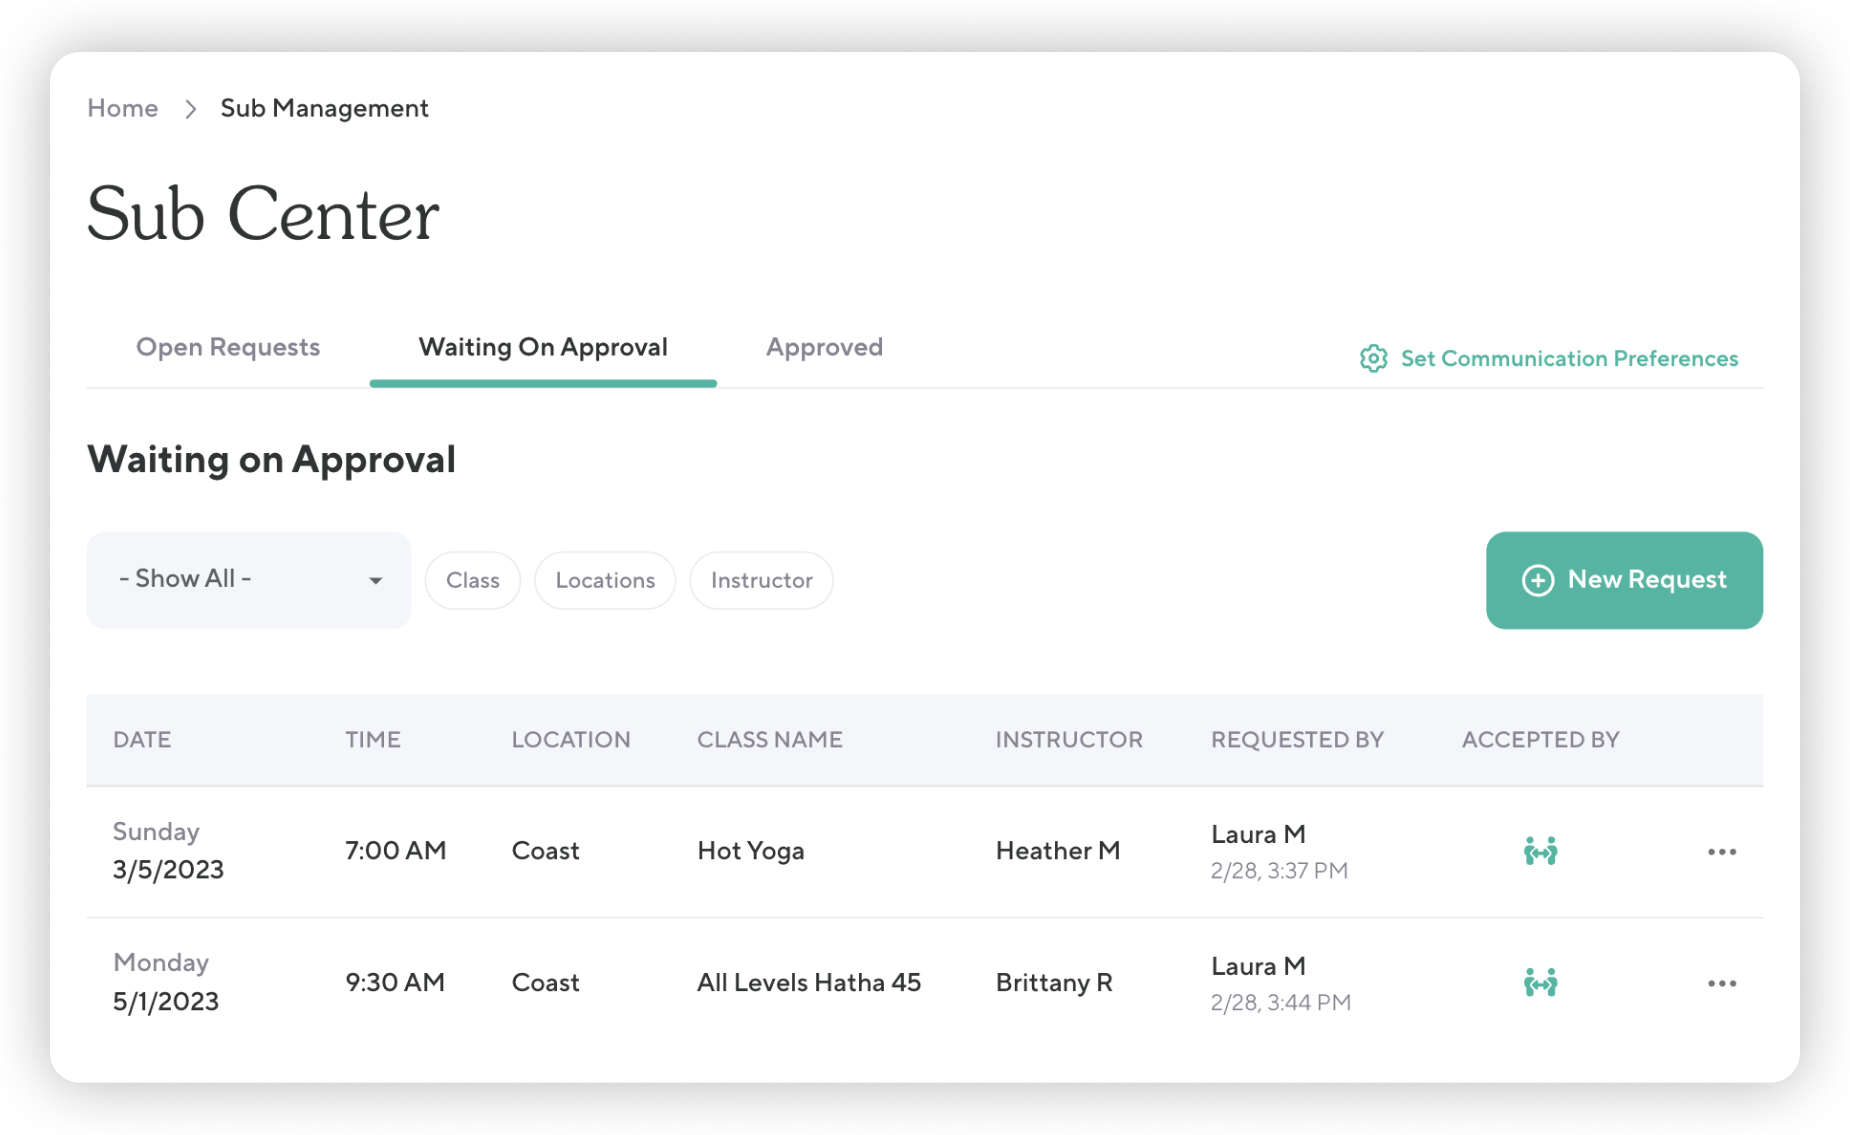1850x1135 pixels.
Task: Toggle the Class filter chip
Action: (472, 580)
